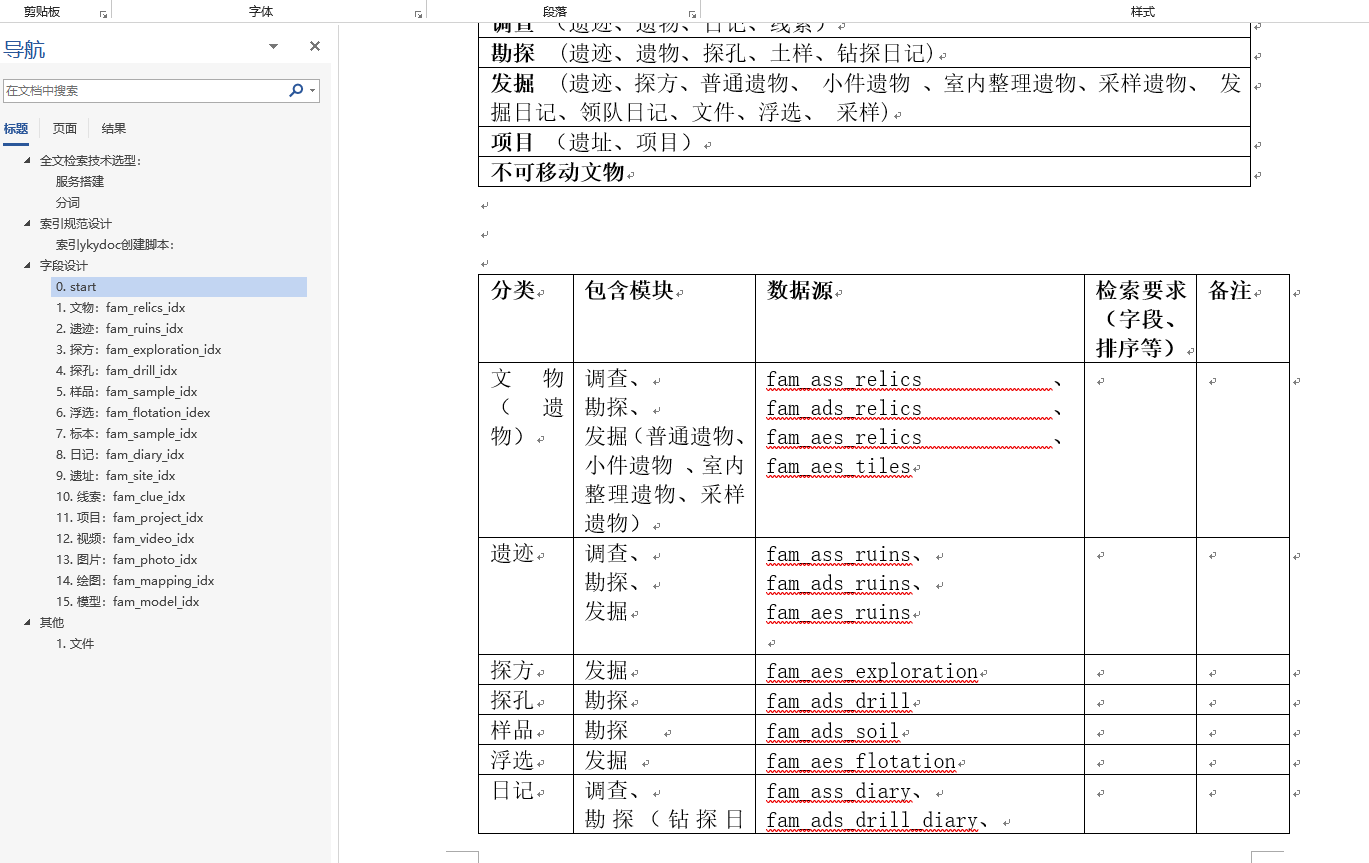Switch to the 标题 tab
Image resolution: width=1369 pixels, height=863 pixels.
[16, 128]
